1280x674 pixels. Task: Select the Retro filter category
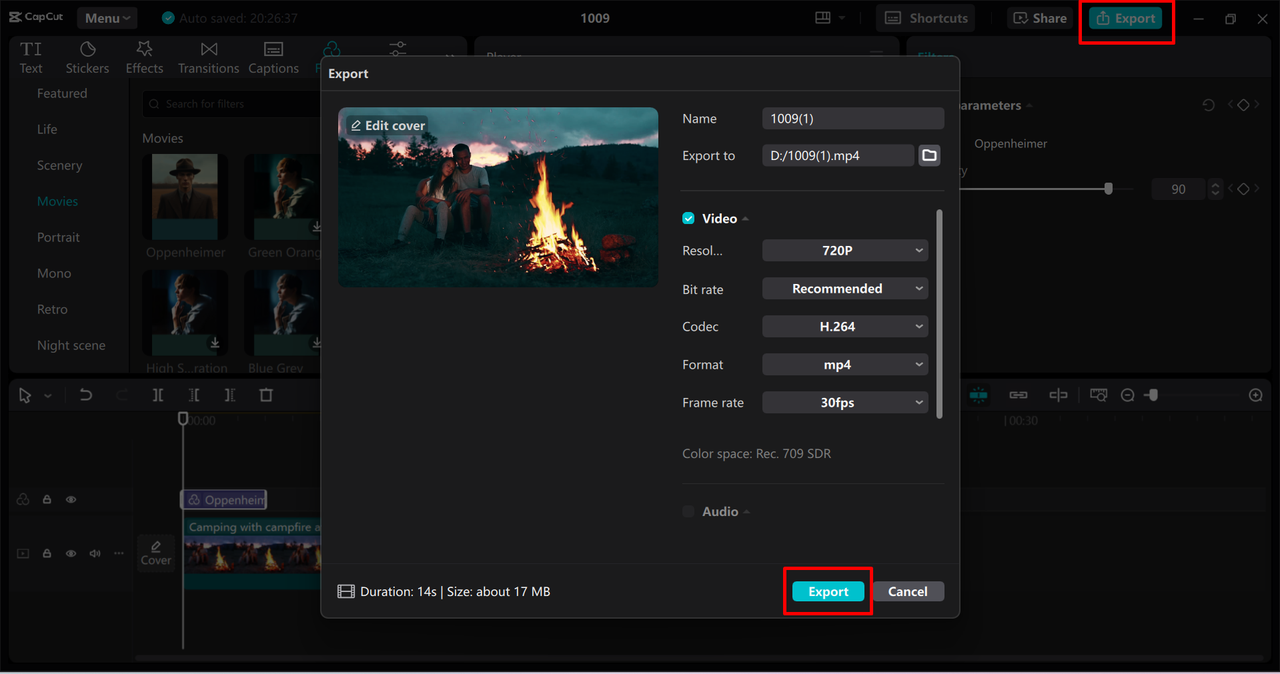tap(52, 309)
